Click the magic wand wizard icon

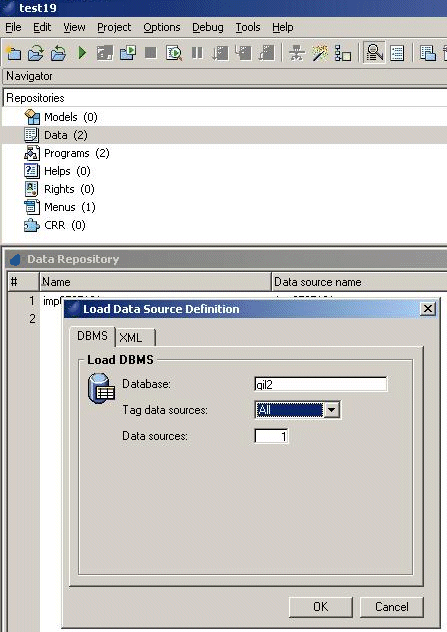coord(320,53)
